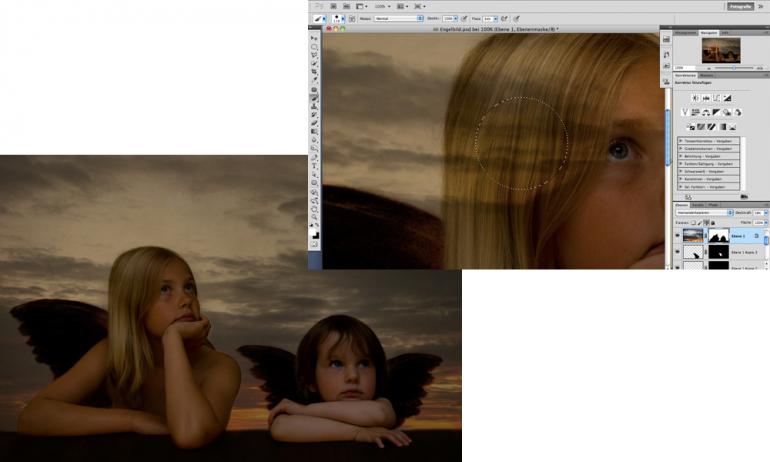Open the Deckkraft slider dropdown in Layers
This screenshot has width=770, height=462.
[x=766, y=213]
